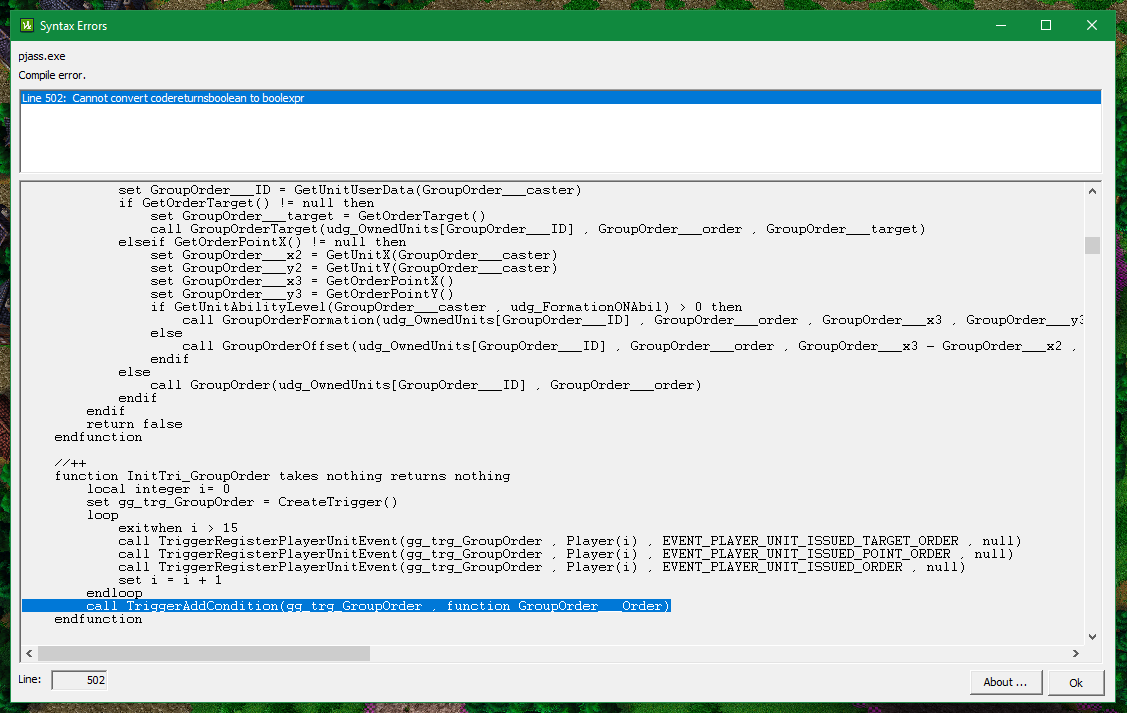Maximize the Syntax Errors window

pyautogui.click(x=1046, y=25)
